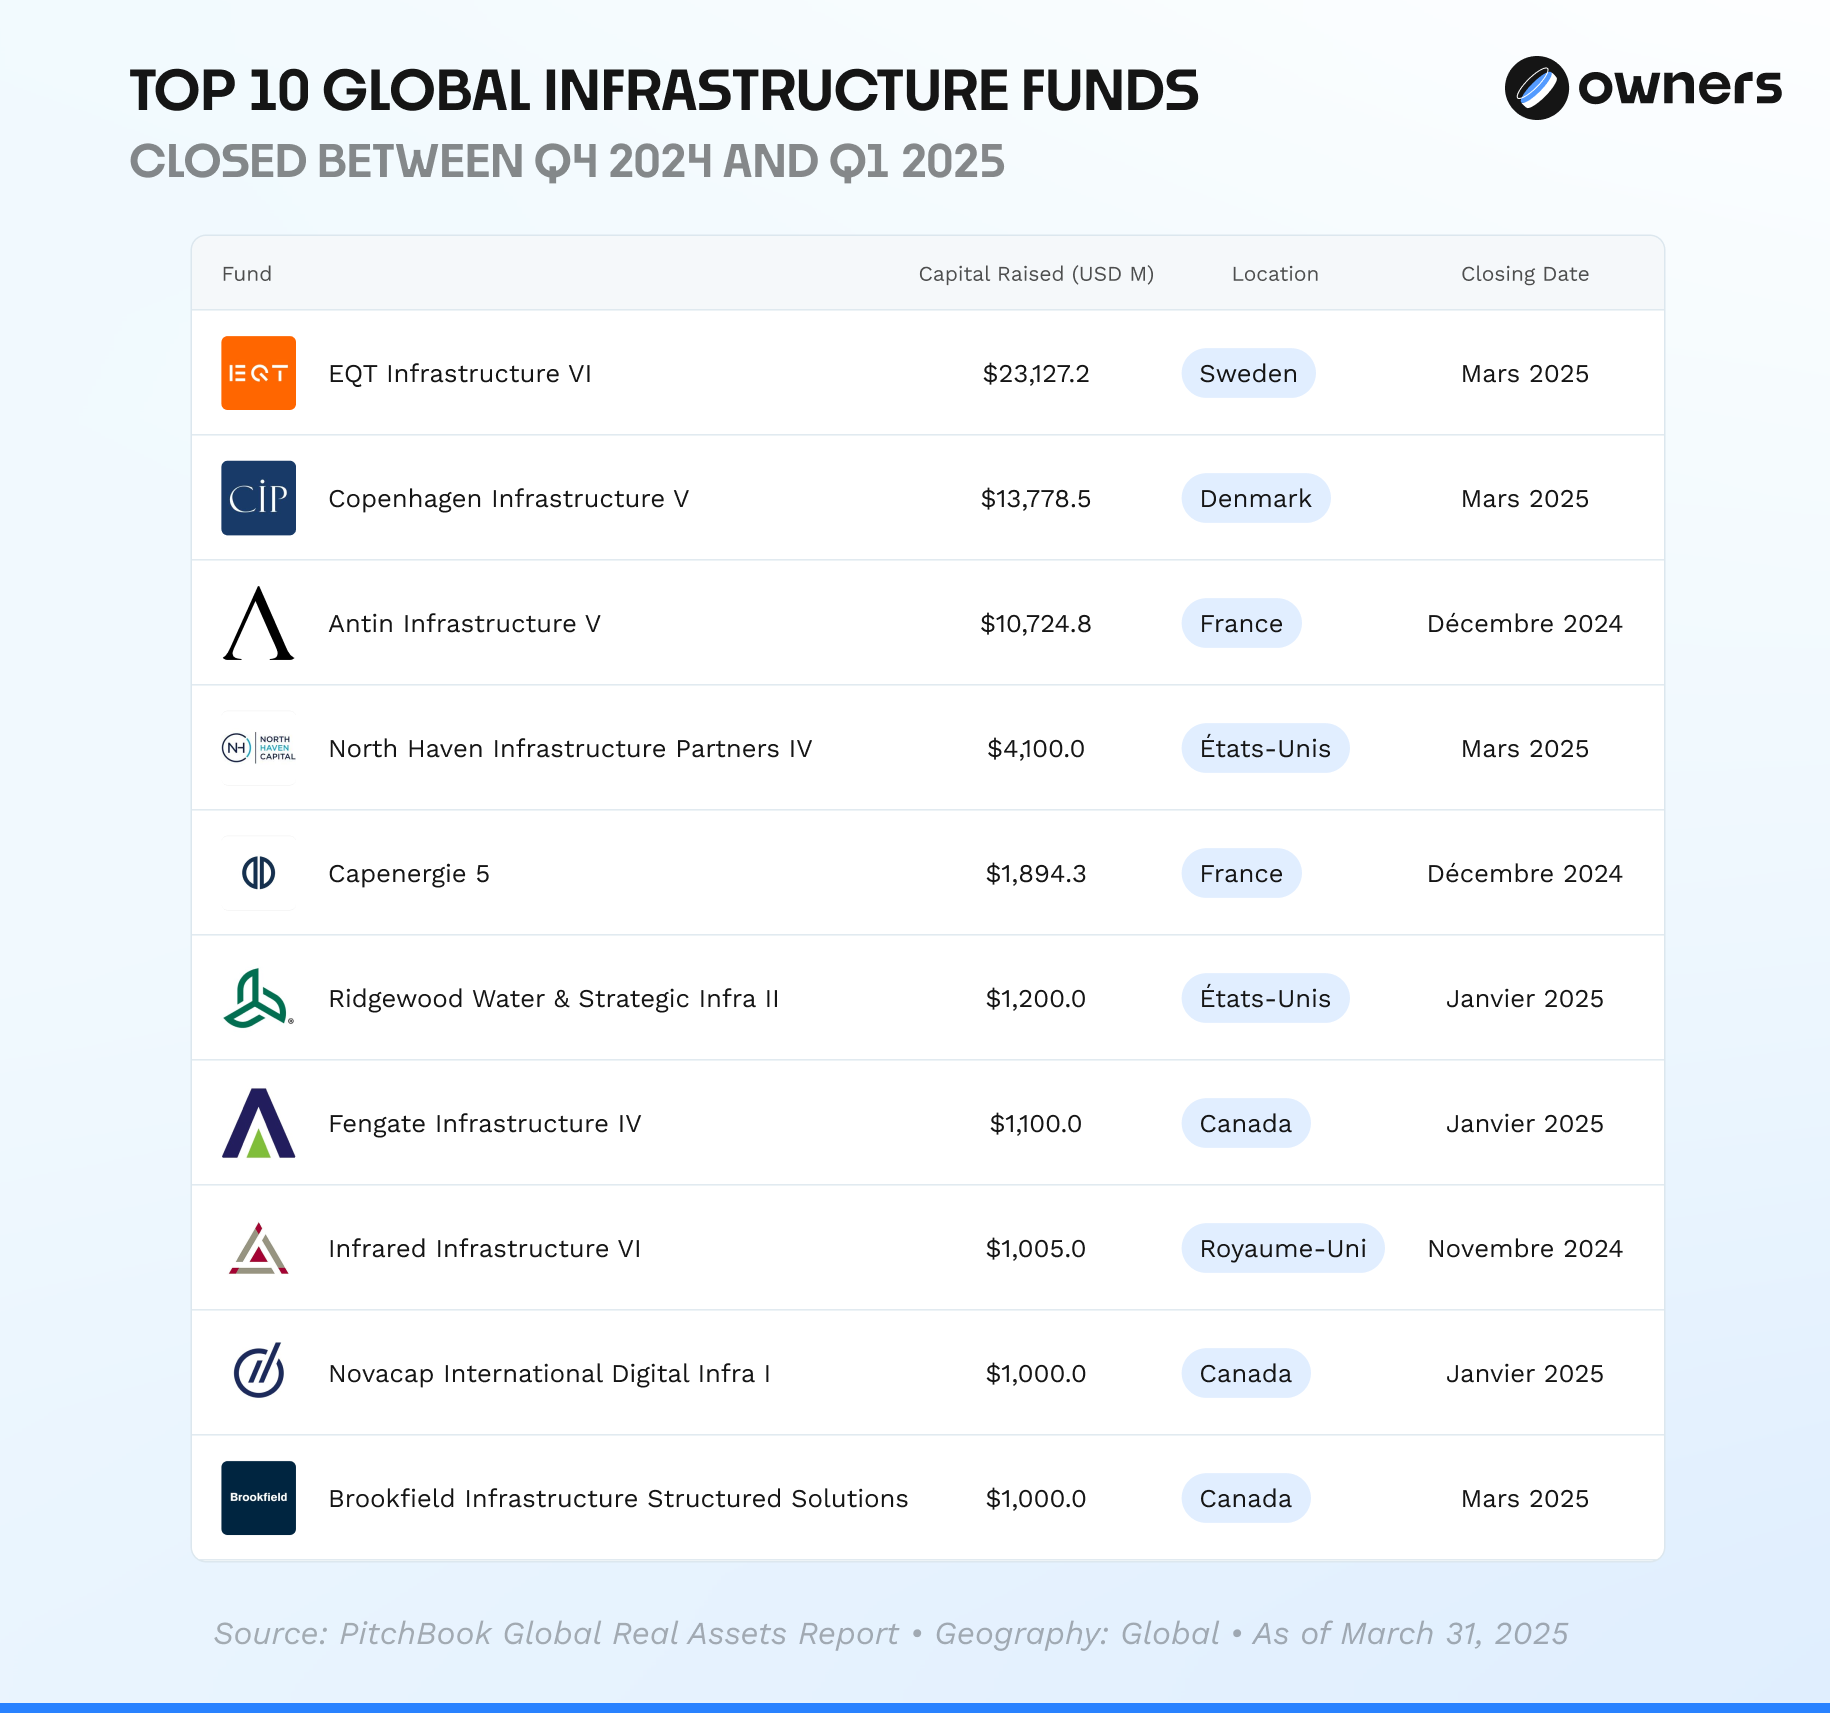The width and height of the screenshot is (1830, 1713).
Task: Click the Canada tag for Brookfield
Action: click(1246, 1498)
